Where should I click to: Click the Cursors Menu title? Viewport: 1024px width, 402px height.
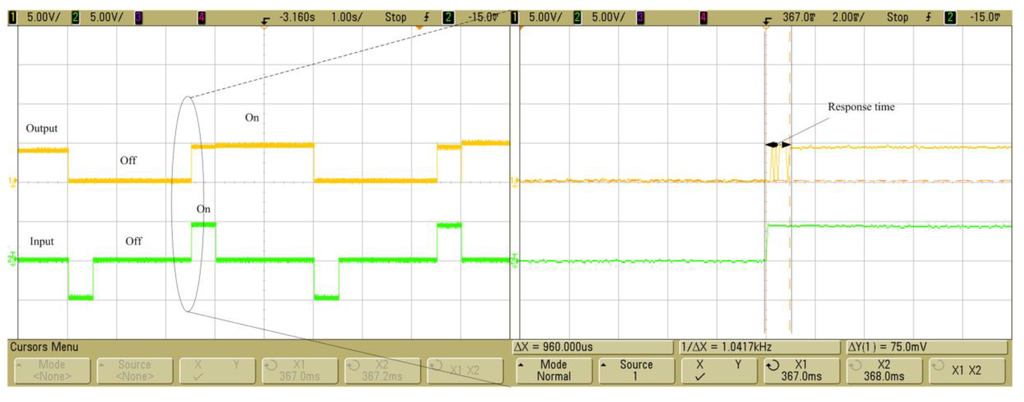(43, 346)
